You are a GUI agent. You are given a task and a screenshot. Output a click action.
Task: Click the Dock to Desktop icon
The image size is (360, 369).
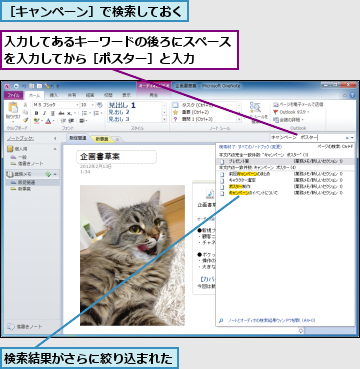point(31,86)
